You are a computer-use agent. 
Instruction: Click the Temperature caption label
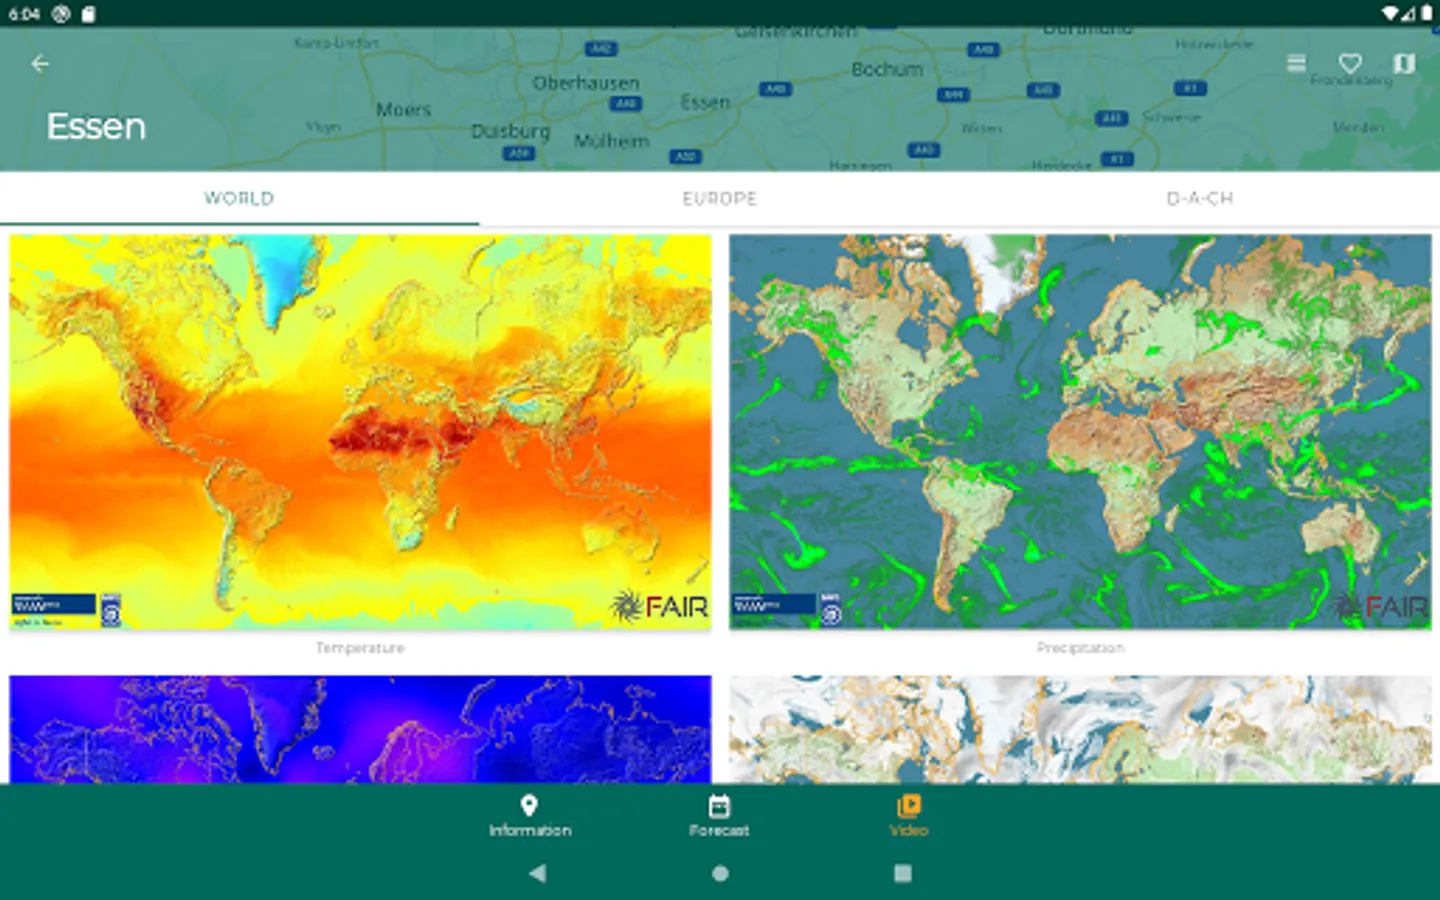click(x=360, y=648)
